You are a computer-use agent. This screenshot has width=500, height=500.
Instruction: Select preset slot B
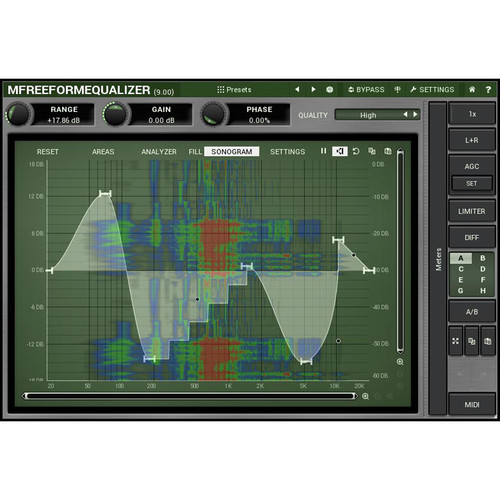pos(483,258)
